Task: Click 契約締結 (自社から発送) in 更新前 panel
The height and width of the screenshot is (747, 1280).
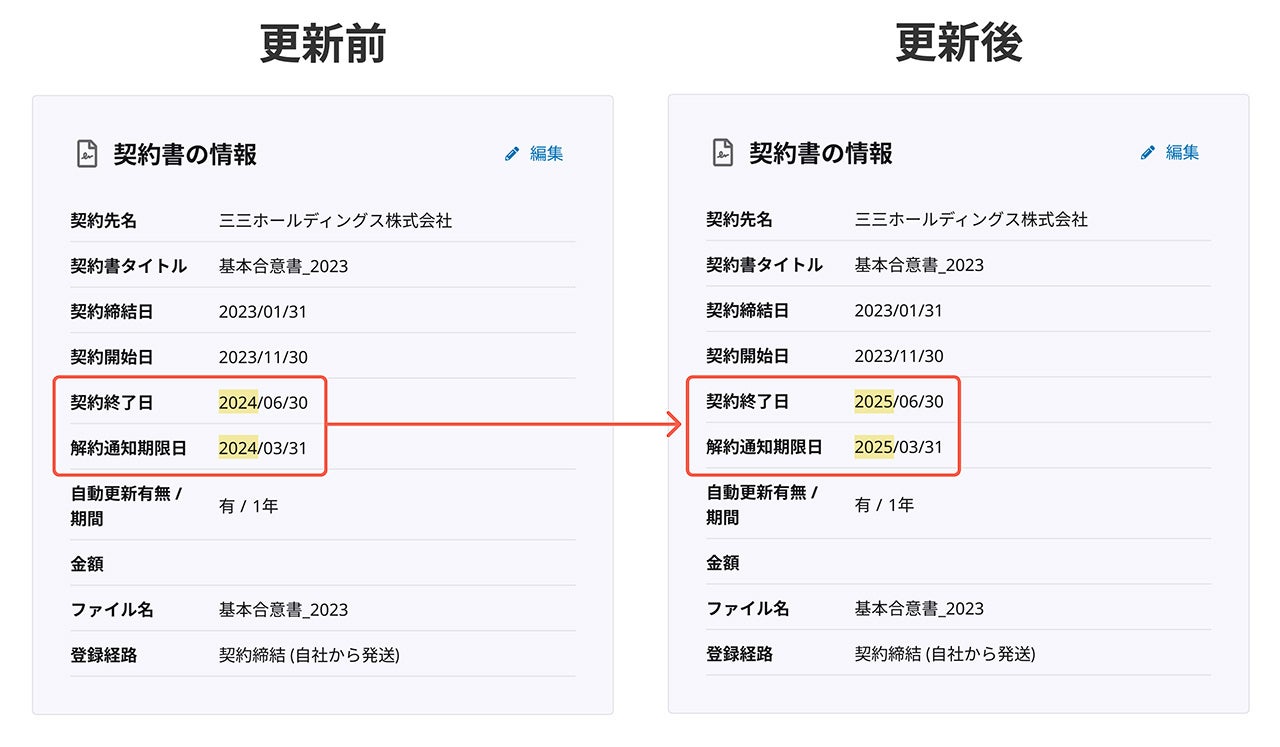Action: tap(310, 655)
